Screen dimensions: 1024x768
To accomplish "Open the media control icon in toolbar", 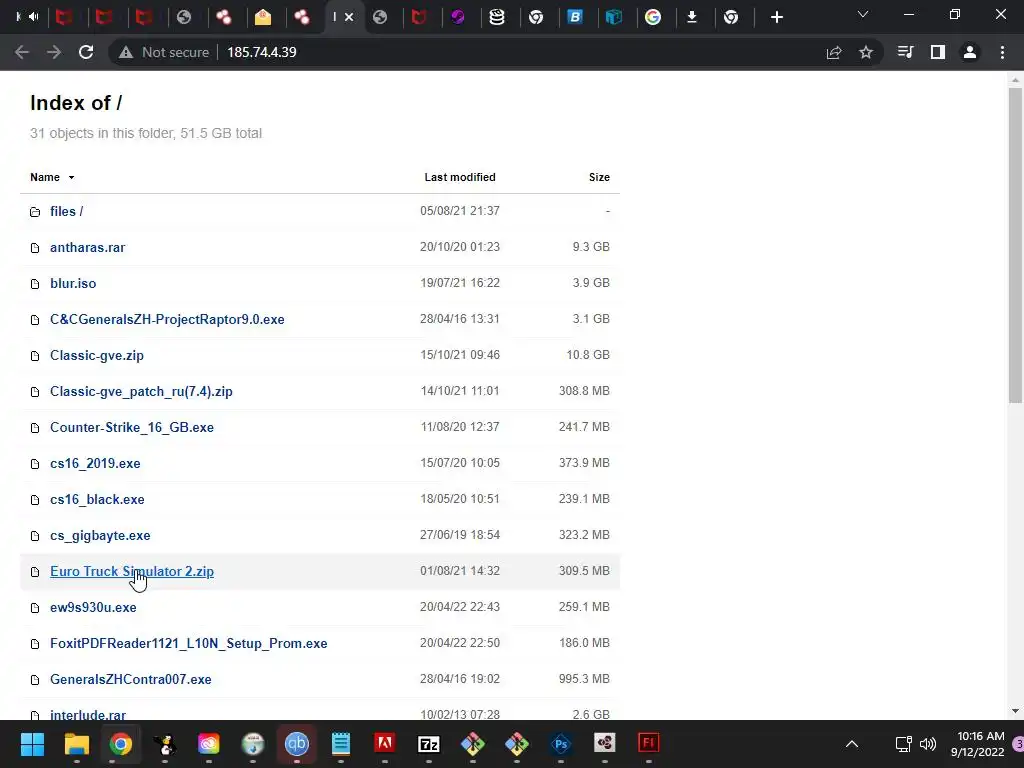I will tap(905, 52).
